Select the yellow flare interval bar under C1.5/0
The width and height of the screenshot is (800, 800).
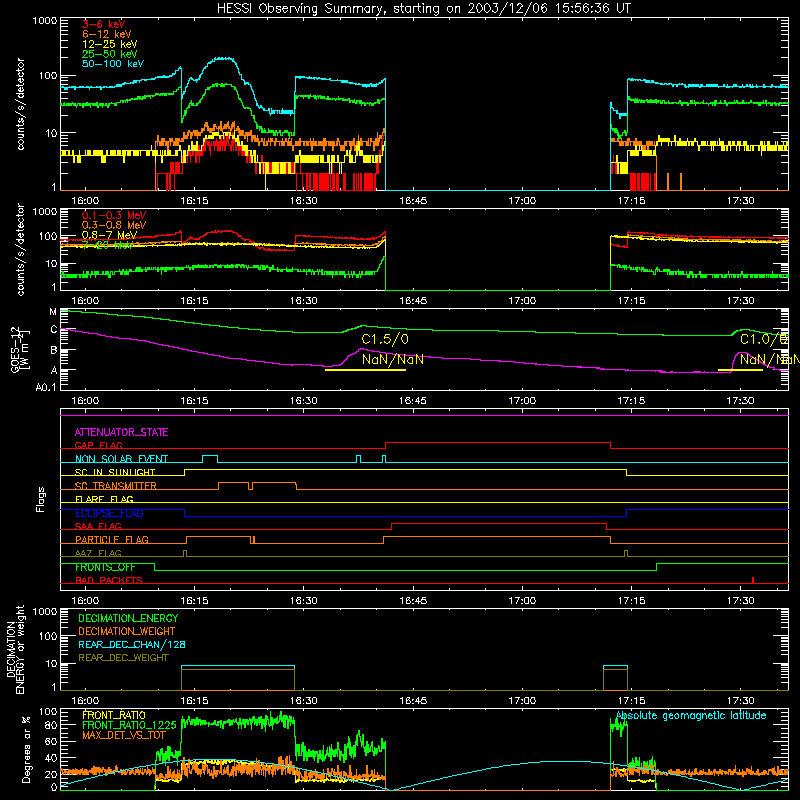(365, 370)
